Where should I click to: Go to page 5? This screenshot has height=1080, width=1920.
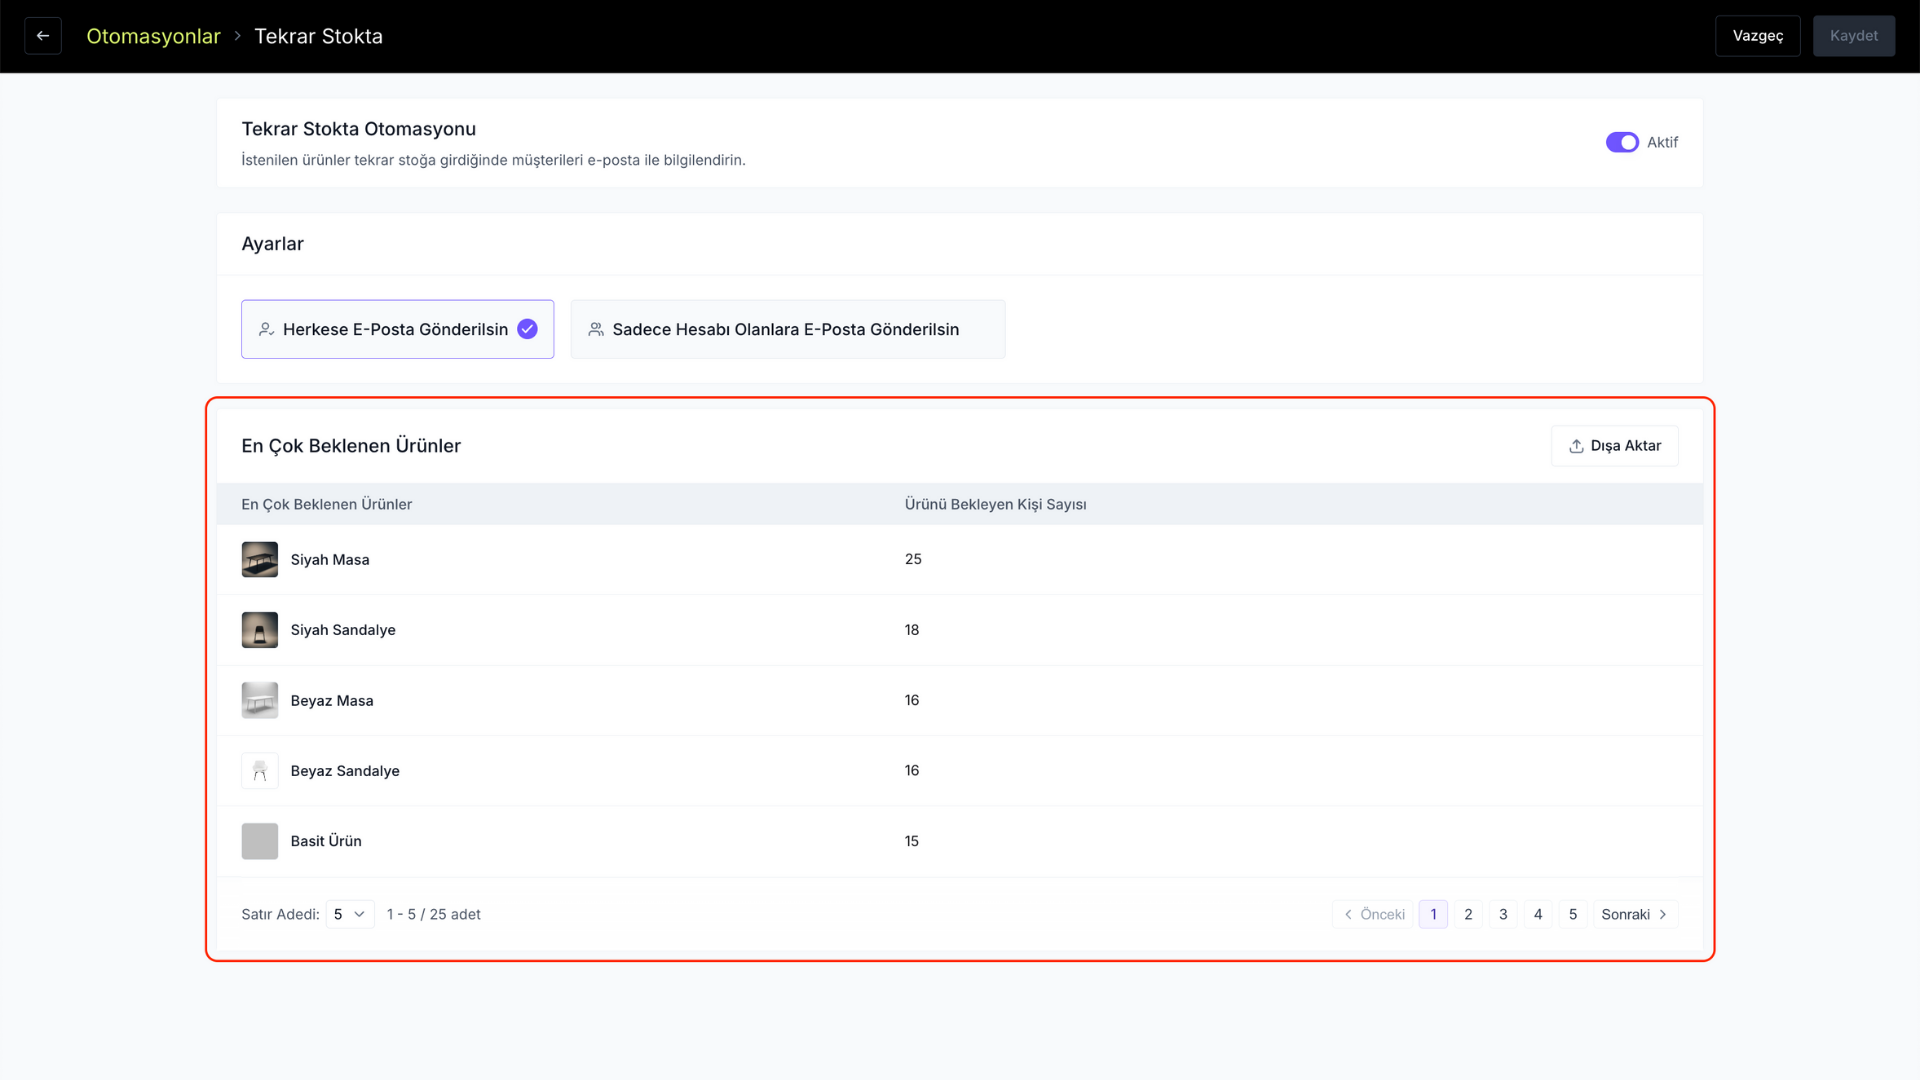[x=1573, y=914]
